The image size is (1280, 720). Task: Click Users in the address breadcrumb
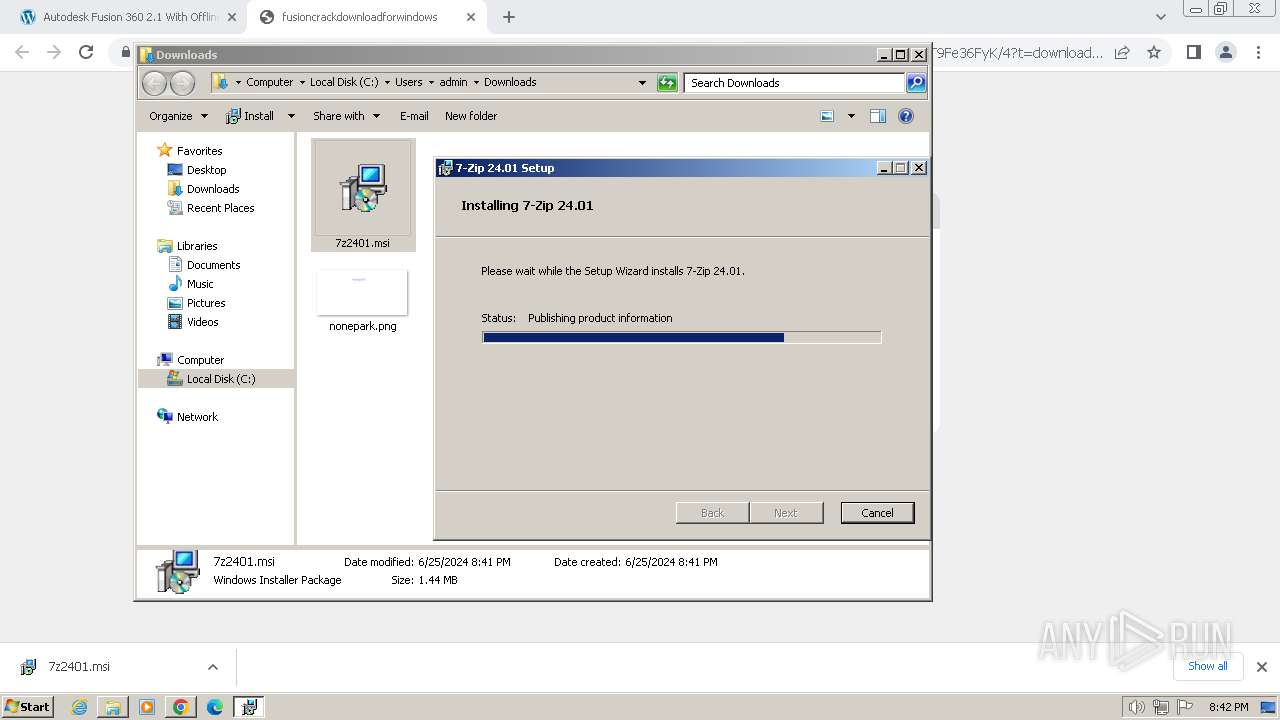[x=408, y=82]
